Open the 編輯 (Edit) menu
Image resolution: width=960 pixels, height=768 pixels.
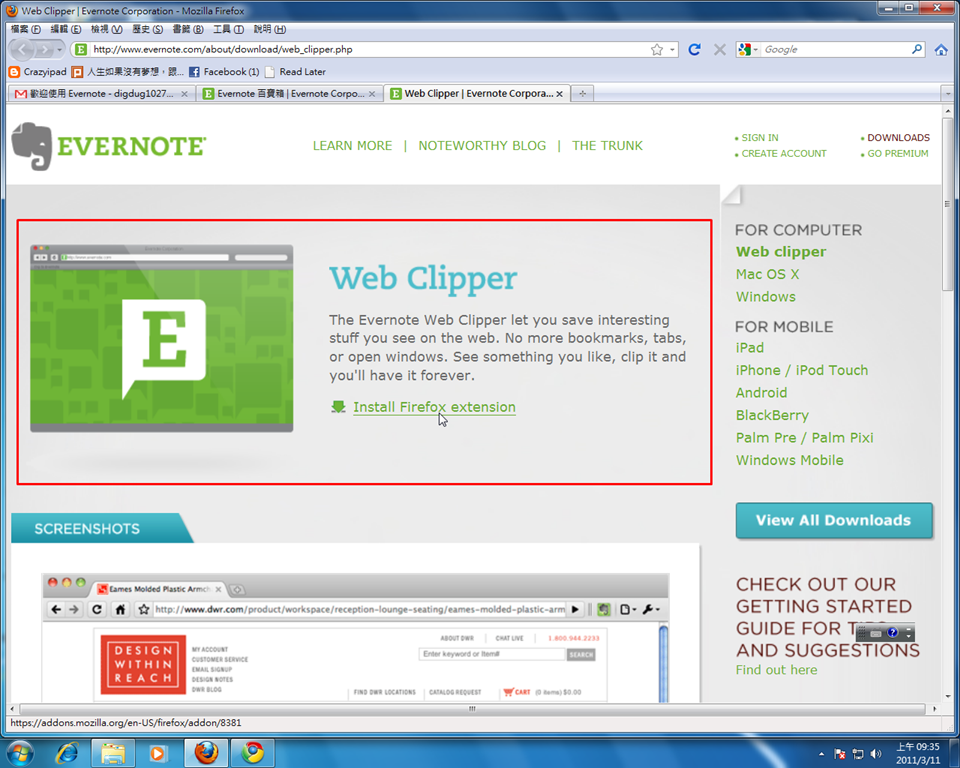click(66, 29)
